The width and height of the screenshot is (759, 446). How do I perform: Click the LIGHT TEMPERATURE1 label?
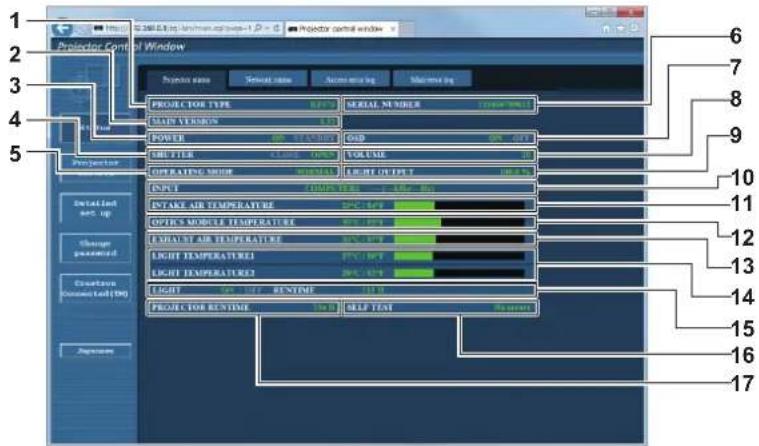pyautogui.click(x=203, y=256)
